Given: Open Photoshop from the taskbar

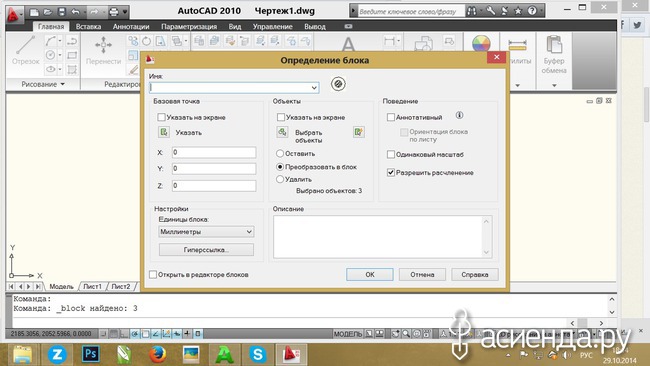Looking at the screenshot, I should tap(90, 355).
